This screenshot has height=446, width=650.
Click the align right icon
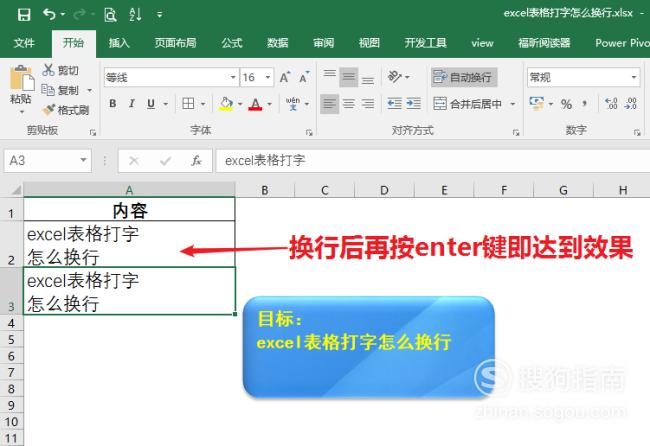[368, 104]
